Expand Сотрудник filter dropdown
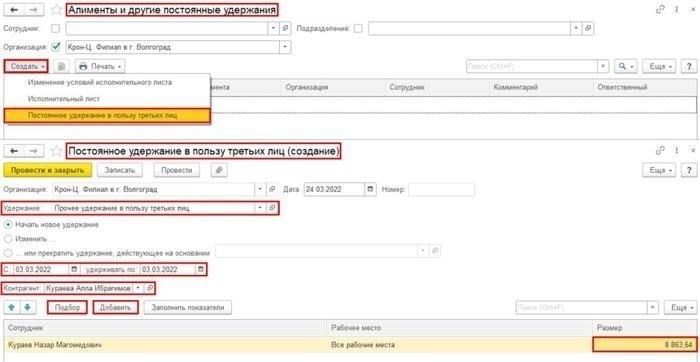This screenshot has height=362, width=700. [x=274, y=29]
